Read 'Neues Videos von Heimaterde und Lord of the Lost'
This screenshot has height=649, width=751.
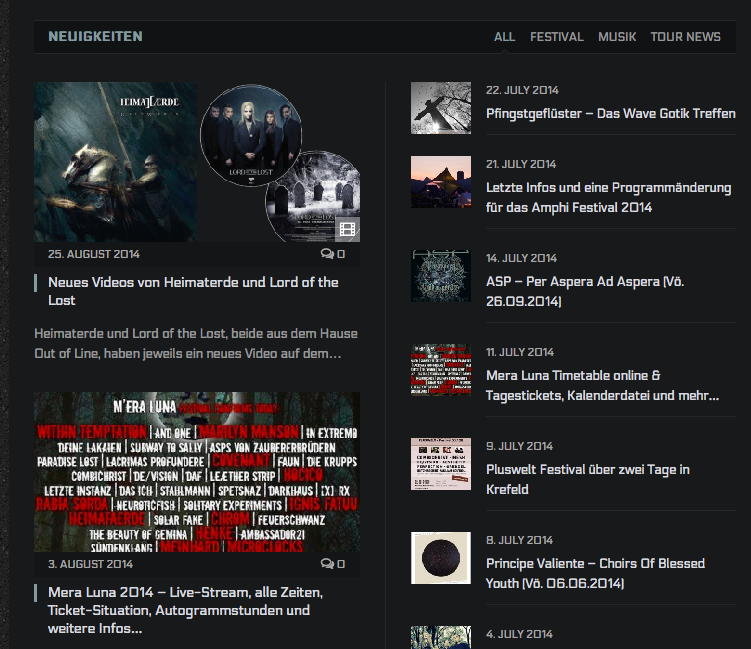pos(193,291)
